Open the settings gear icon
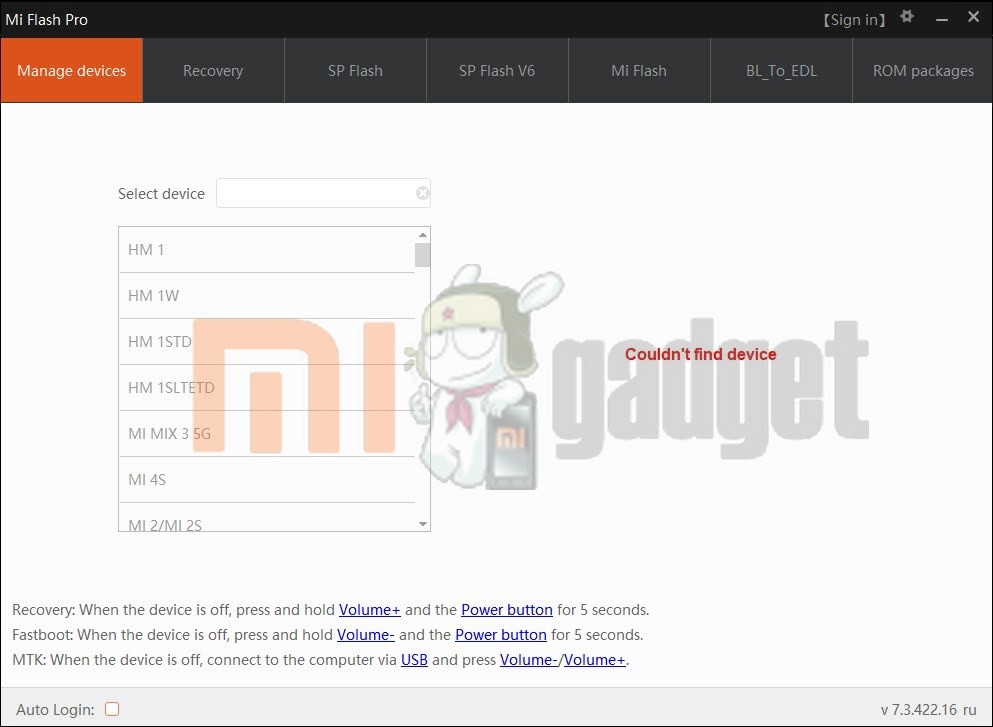 [907, 16]
